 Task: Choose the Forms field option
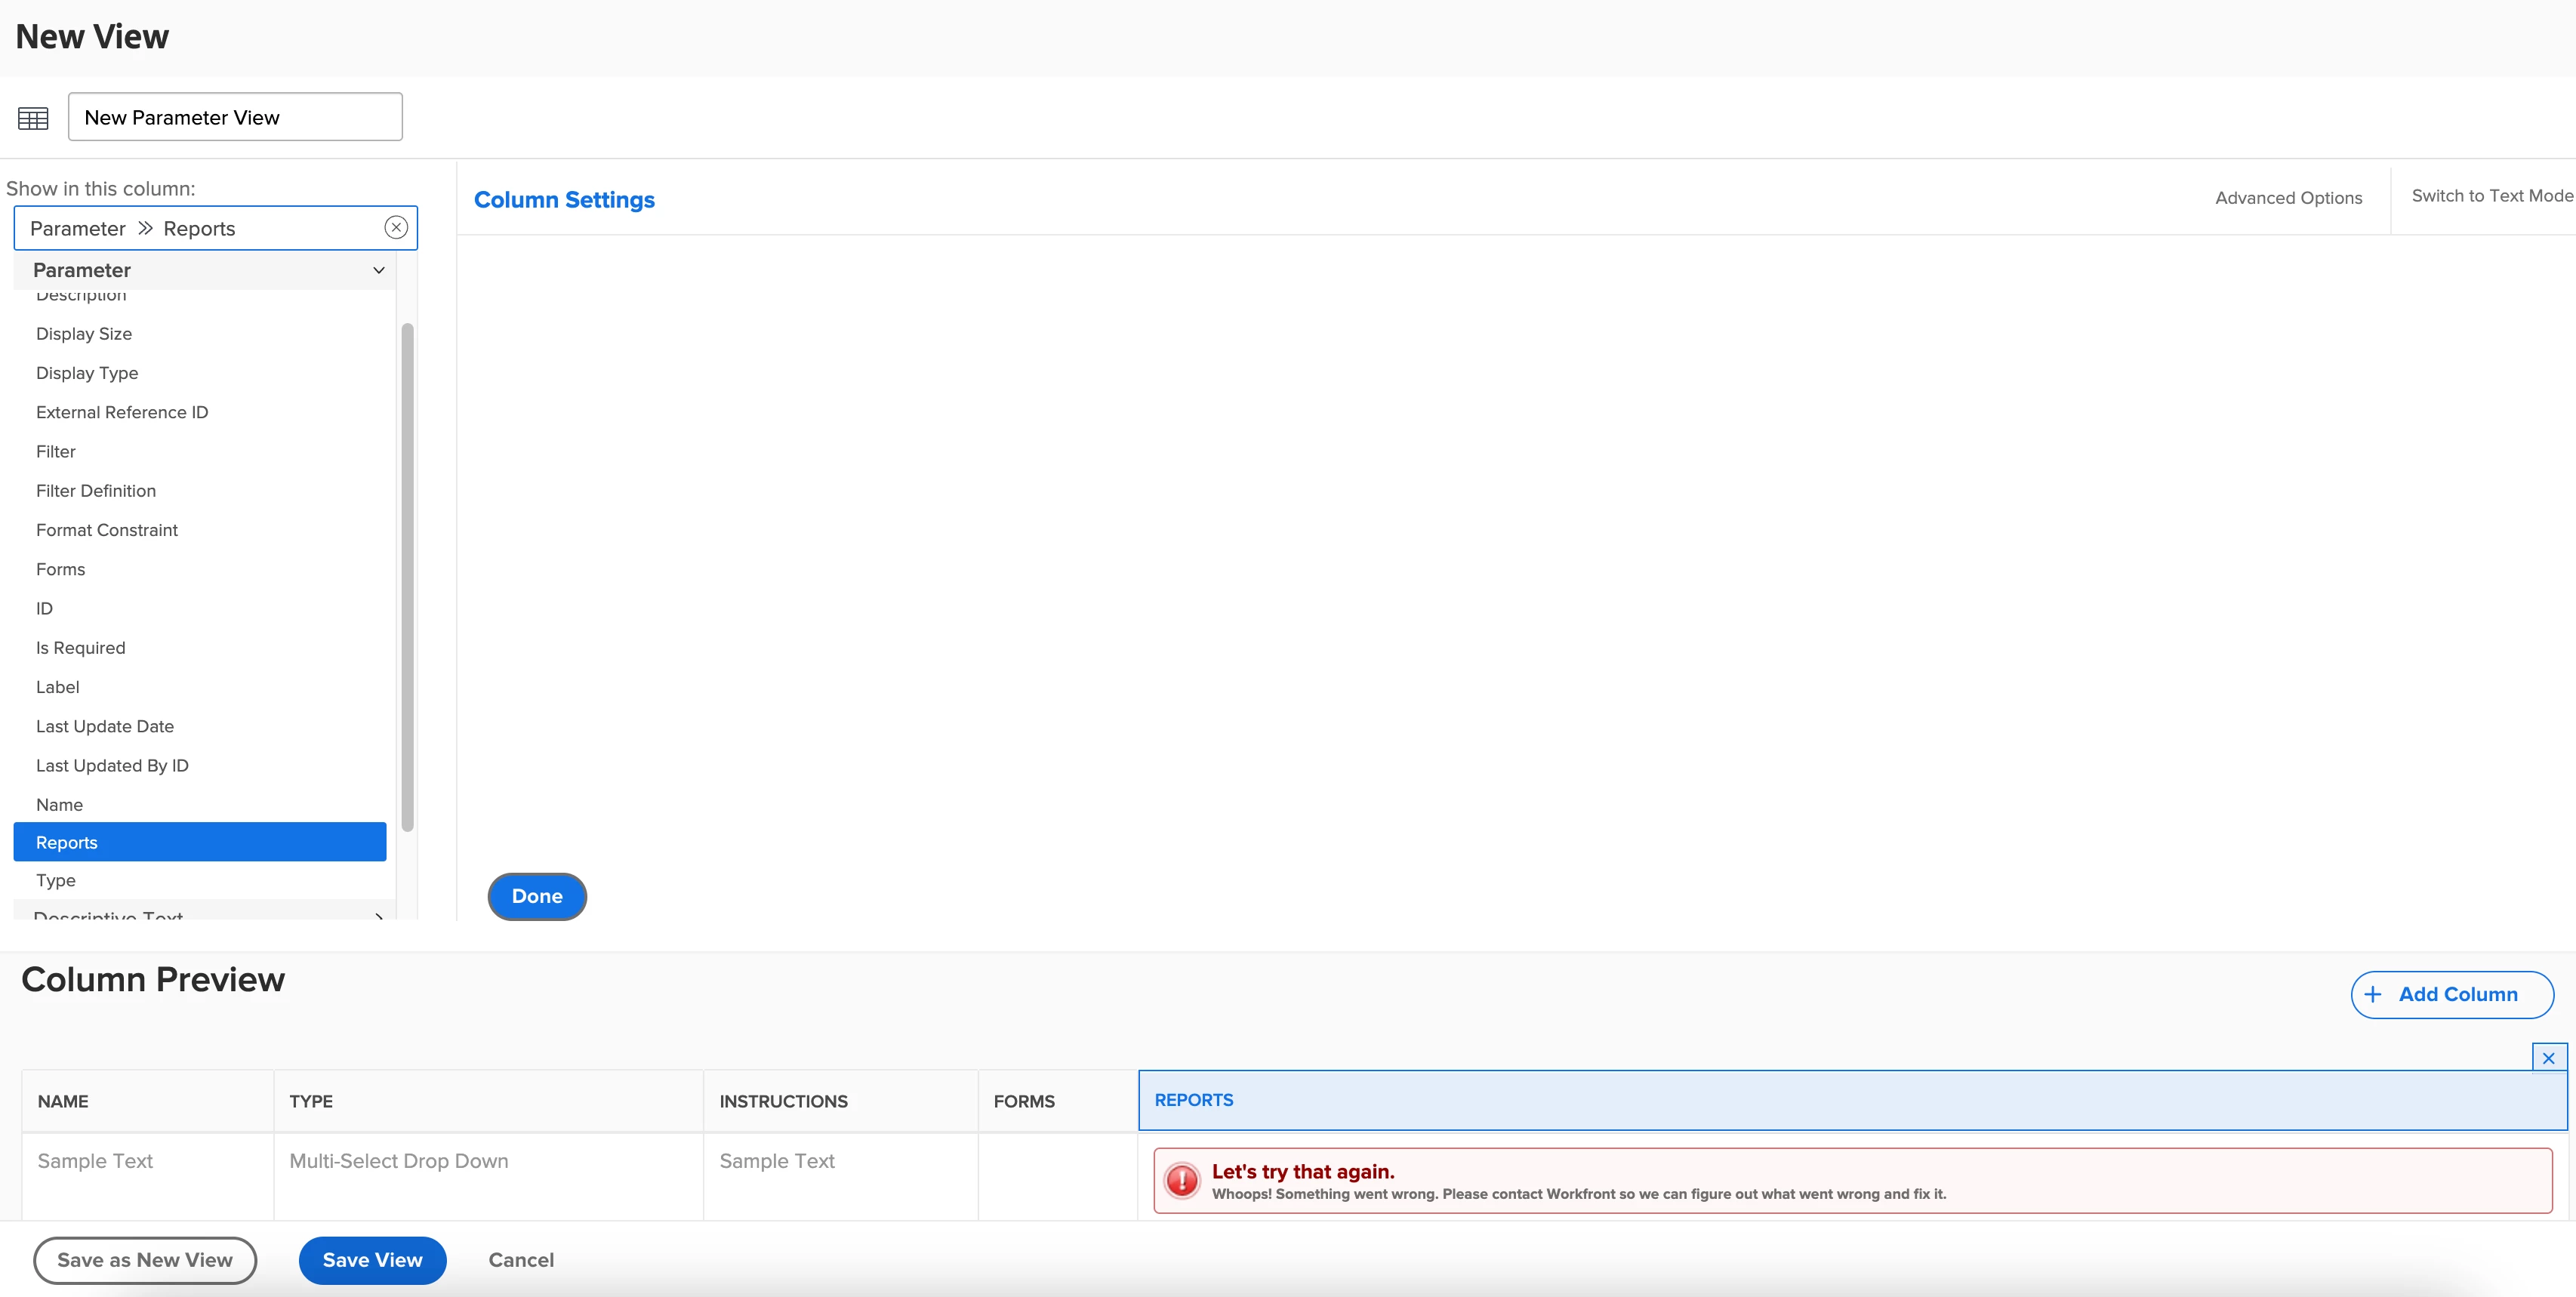(x=61, y=569)
